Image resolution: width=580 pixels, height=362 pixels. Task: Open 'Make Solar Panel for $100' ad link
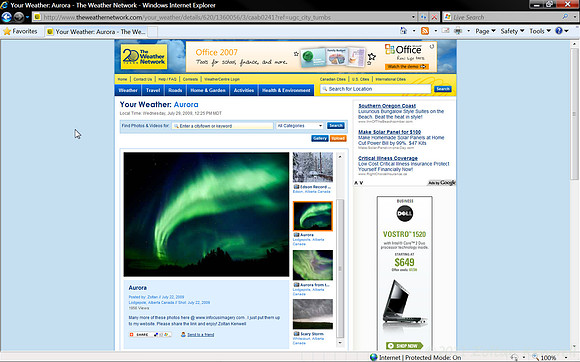click(390, 132)
